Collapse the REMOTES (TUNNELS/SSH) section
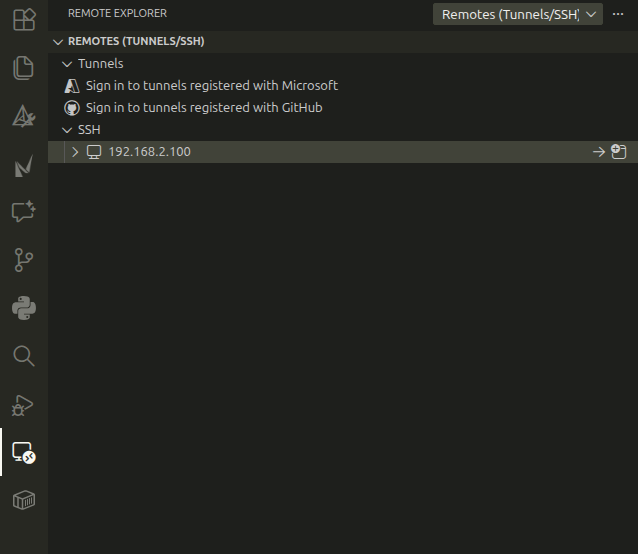This screenshot has height=554, width=638. [x=57, y=42]
